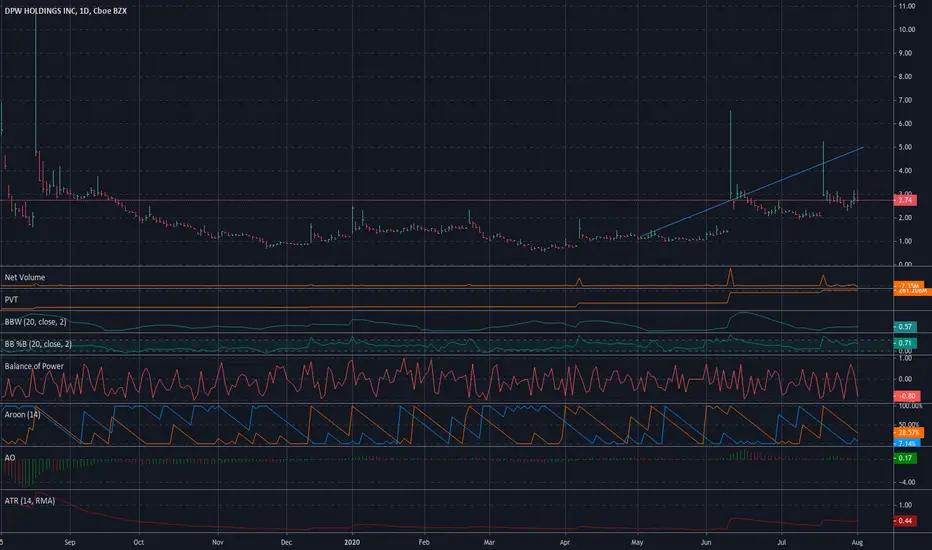Click the -4.00 AO scale label

tap(906, 482)
